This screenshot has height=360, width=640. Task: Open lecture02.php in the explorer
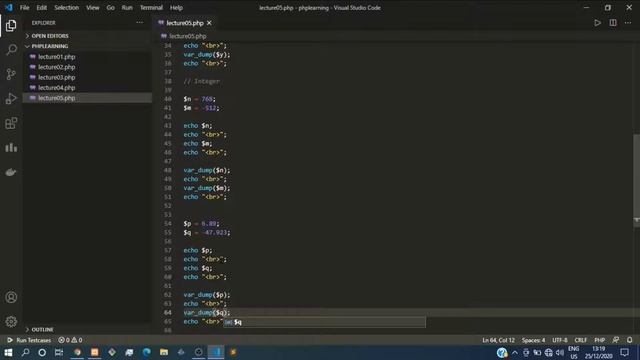56,67
